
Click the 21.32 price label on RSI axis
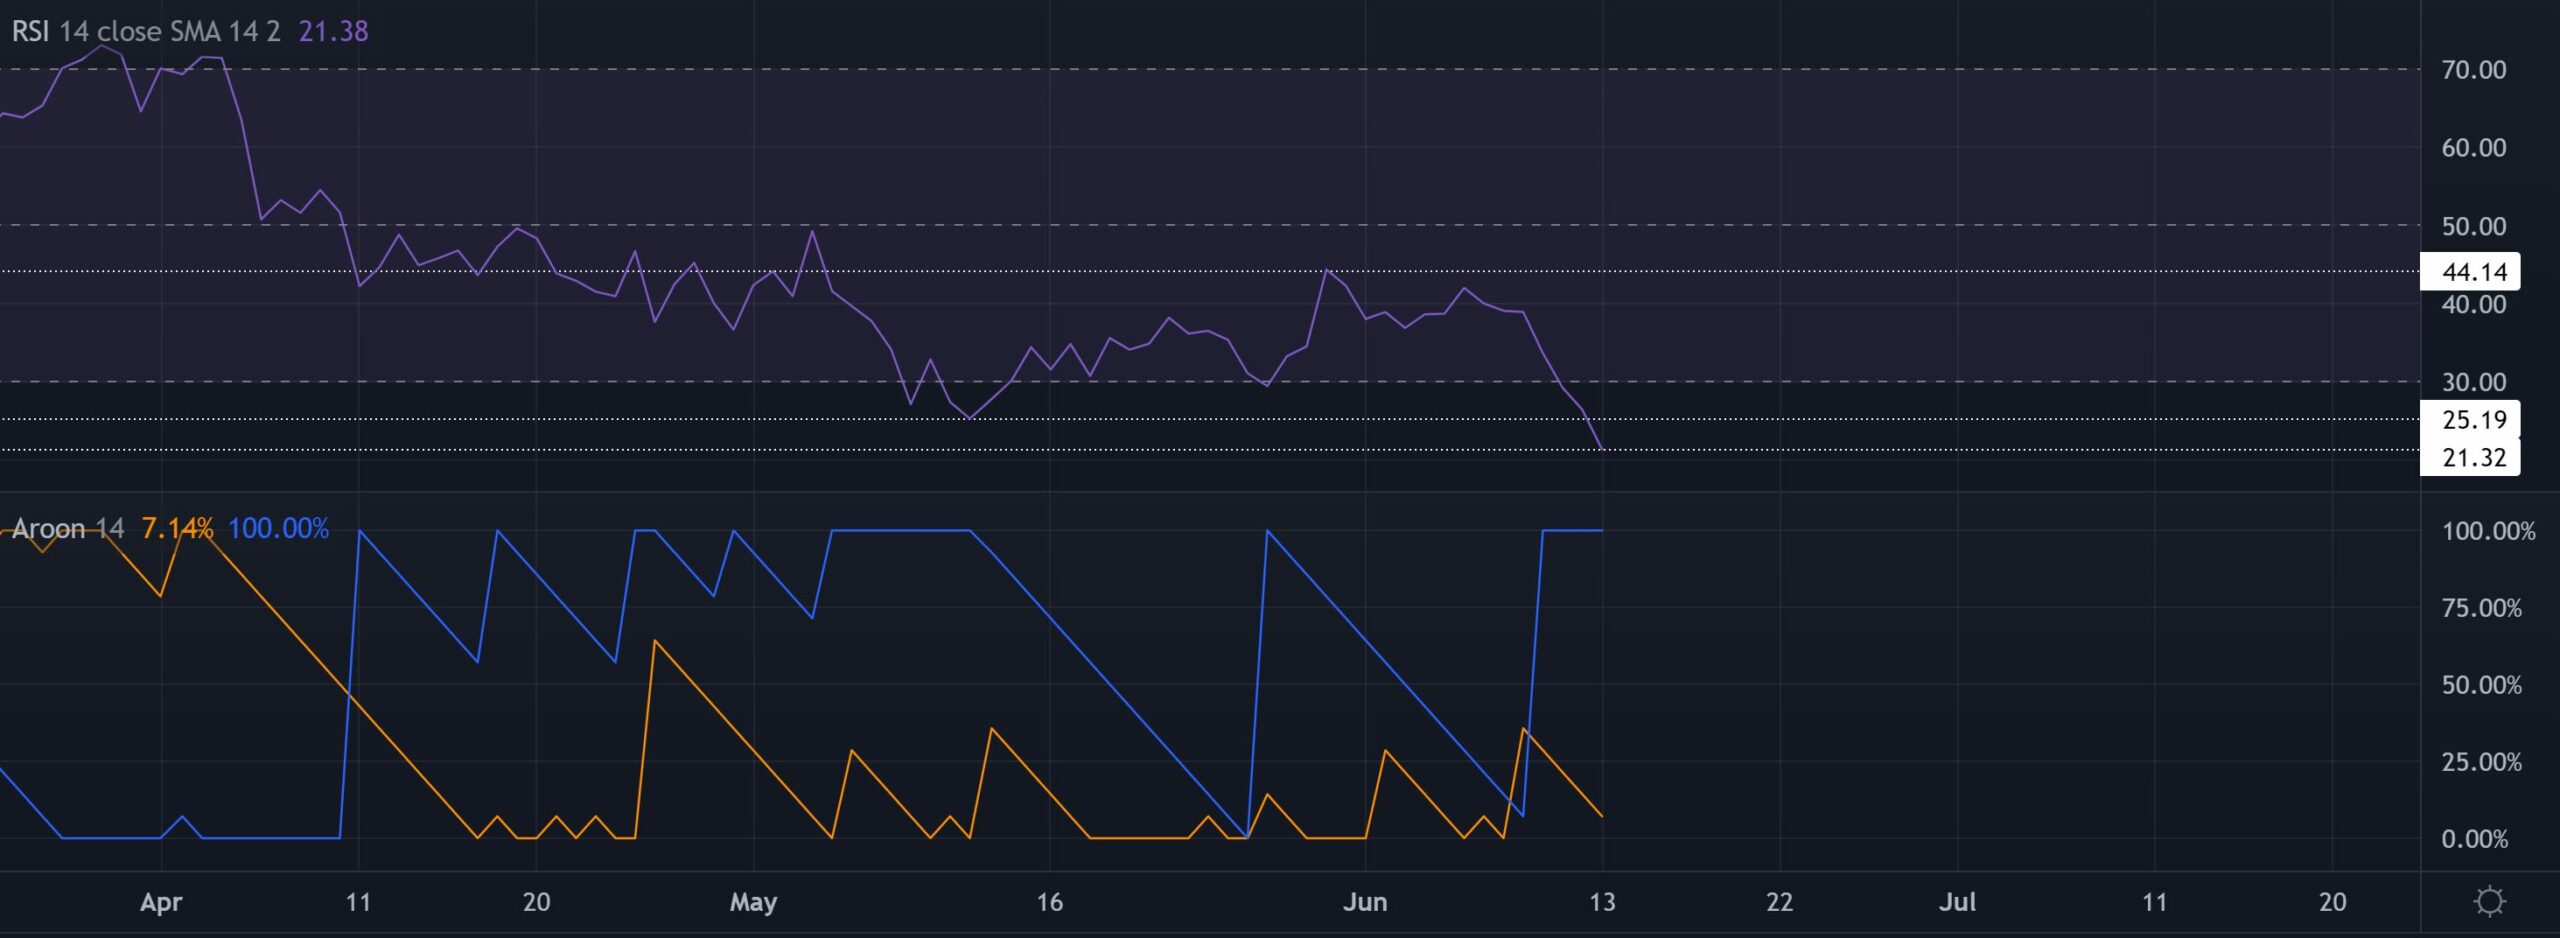[x=2469, y=457]
